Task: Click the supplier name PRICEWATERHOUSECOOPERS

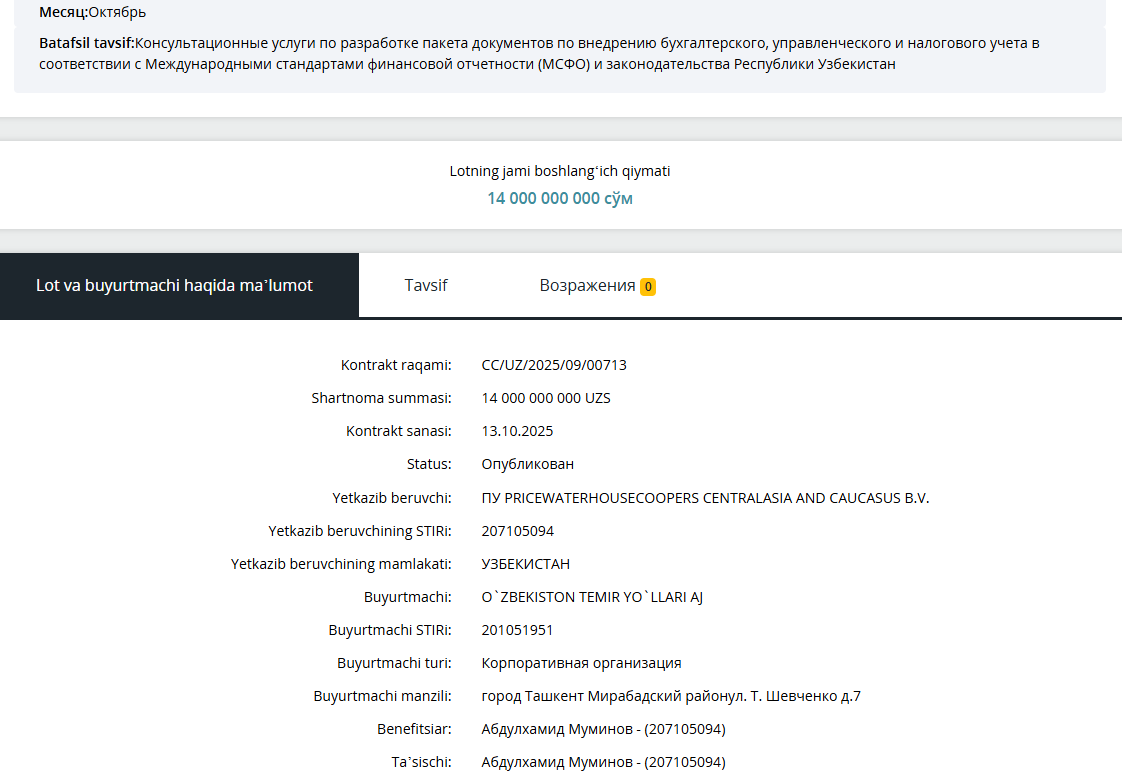Action: click(705, 498)
